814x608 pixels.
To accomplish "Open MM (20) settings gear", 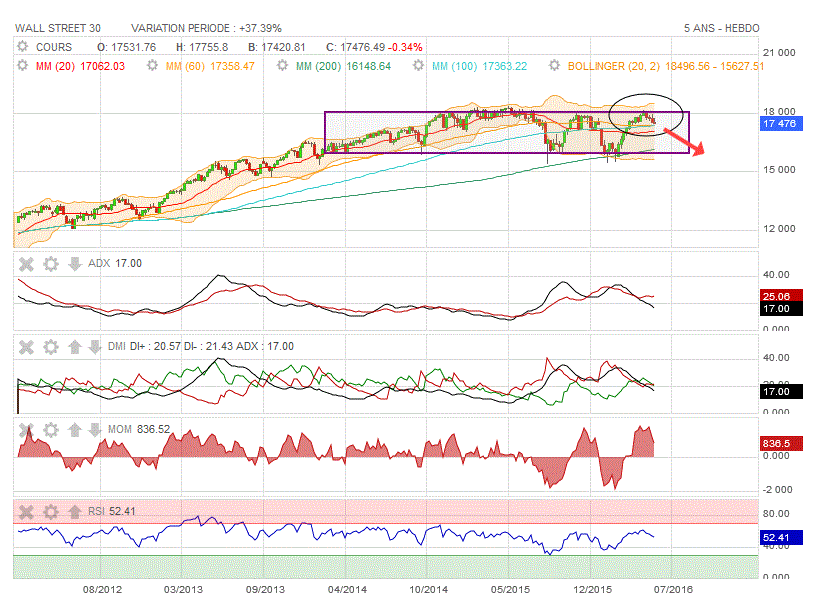I will (x=22, y=66).
